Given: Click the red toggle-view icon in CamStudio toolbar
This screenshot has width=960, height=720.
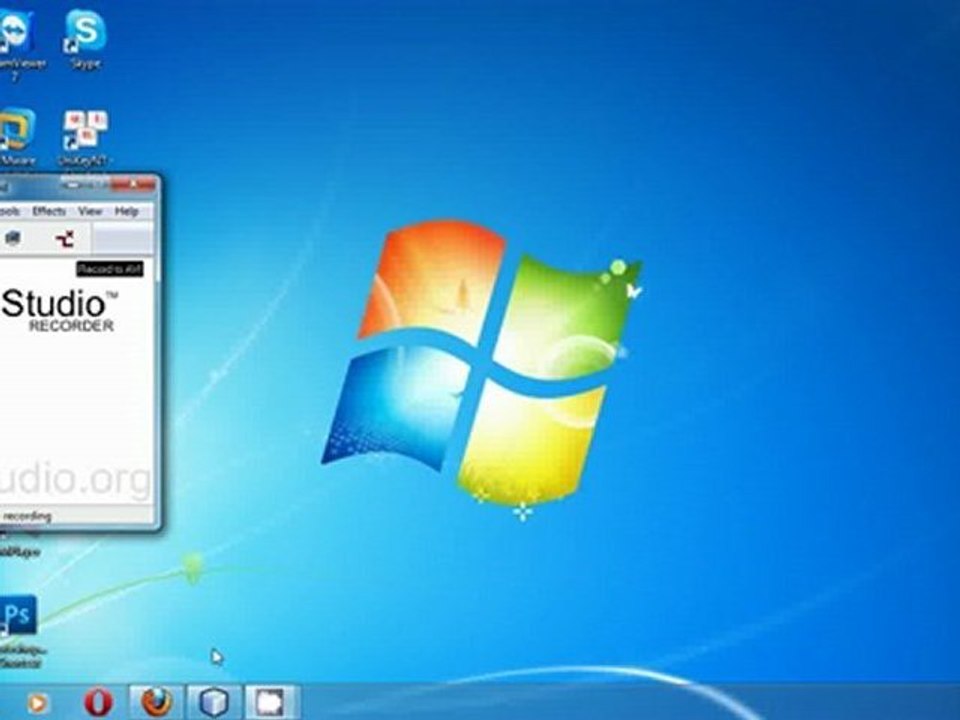Looking at the screenshot, I should click(66, 238).
